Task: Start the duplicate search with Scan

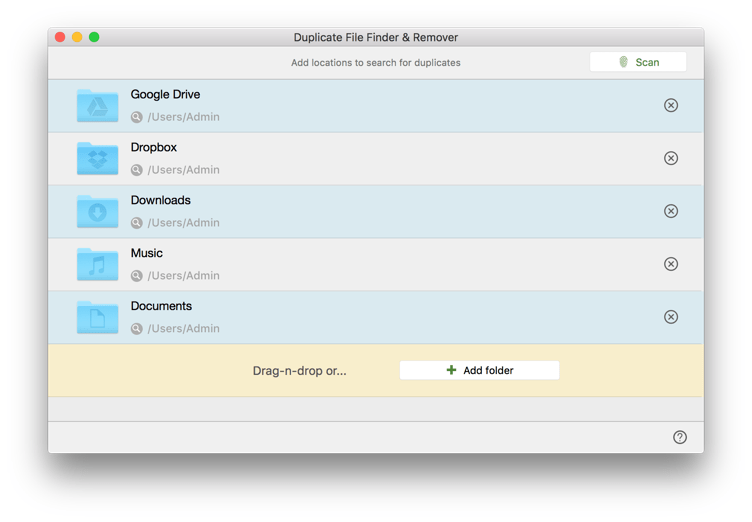Action: 637,62
